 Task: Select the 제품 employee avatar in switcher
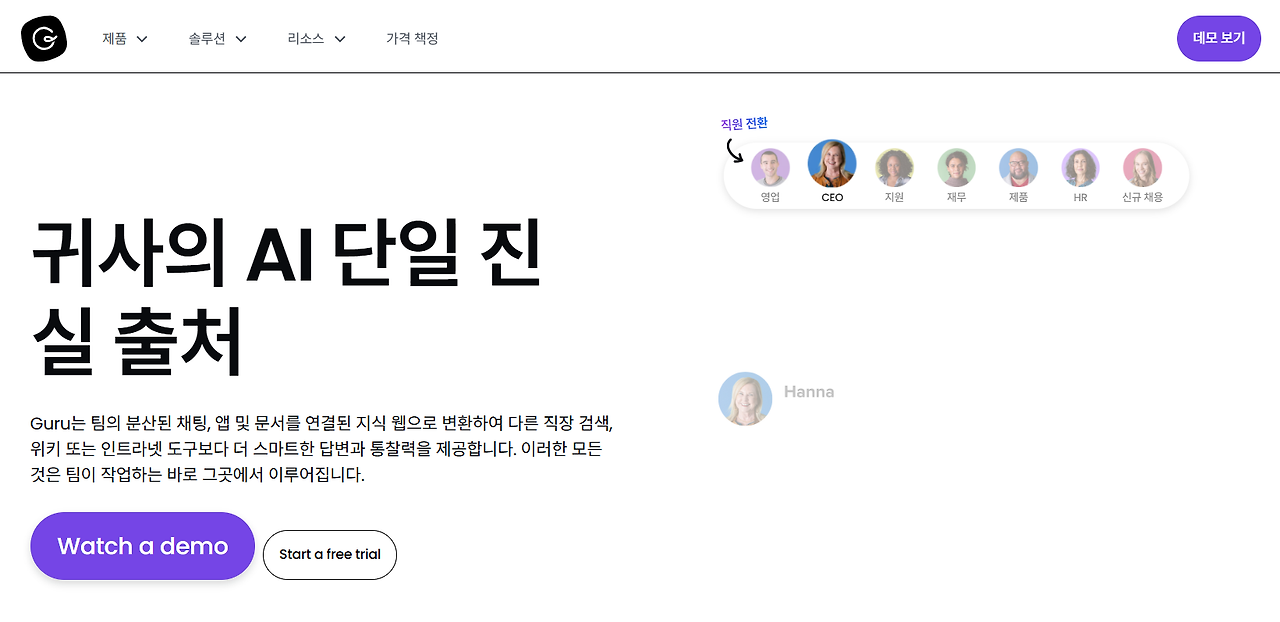[1018, 167]
